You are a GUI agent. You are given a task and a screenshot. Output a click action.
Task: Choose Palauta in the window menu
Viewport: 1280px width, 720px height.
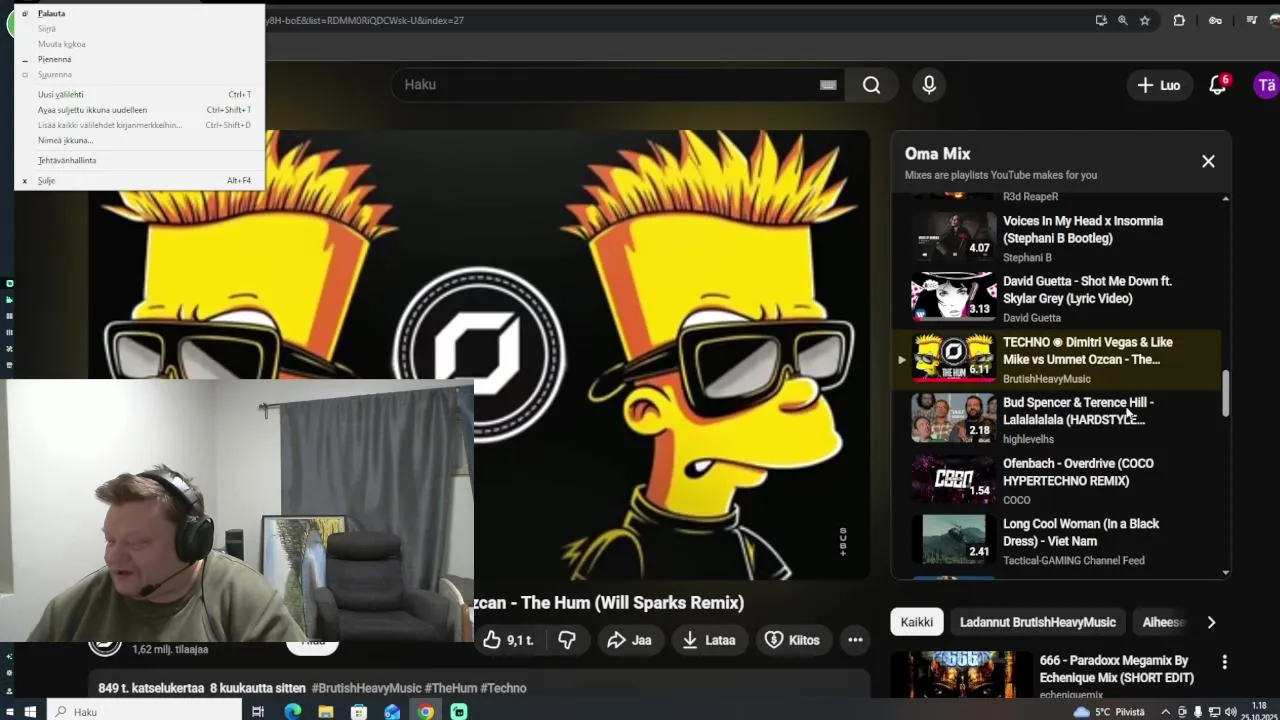coord(139,13)
